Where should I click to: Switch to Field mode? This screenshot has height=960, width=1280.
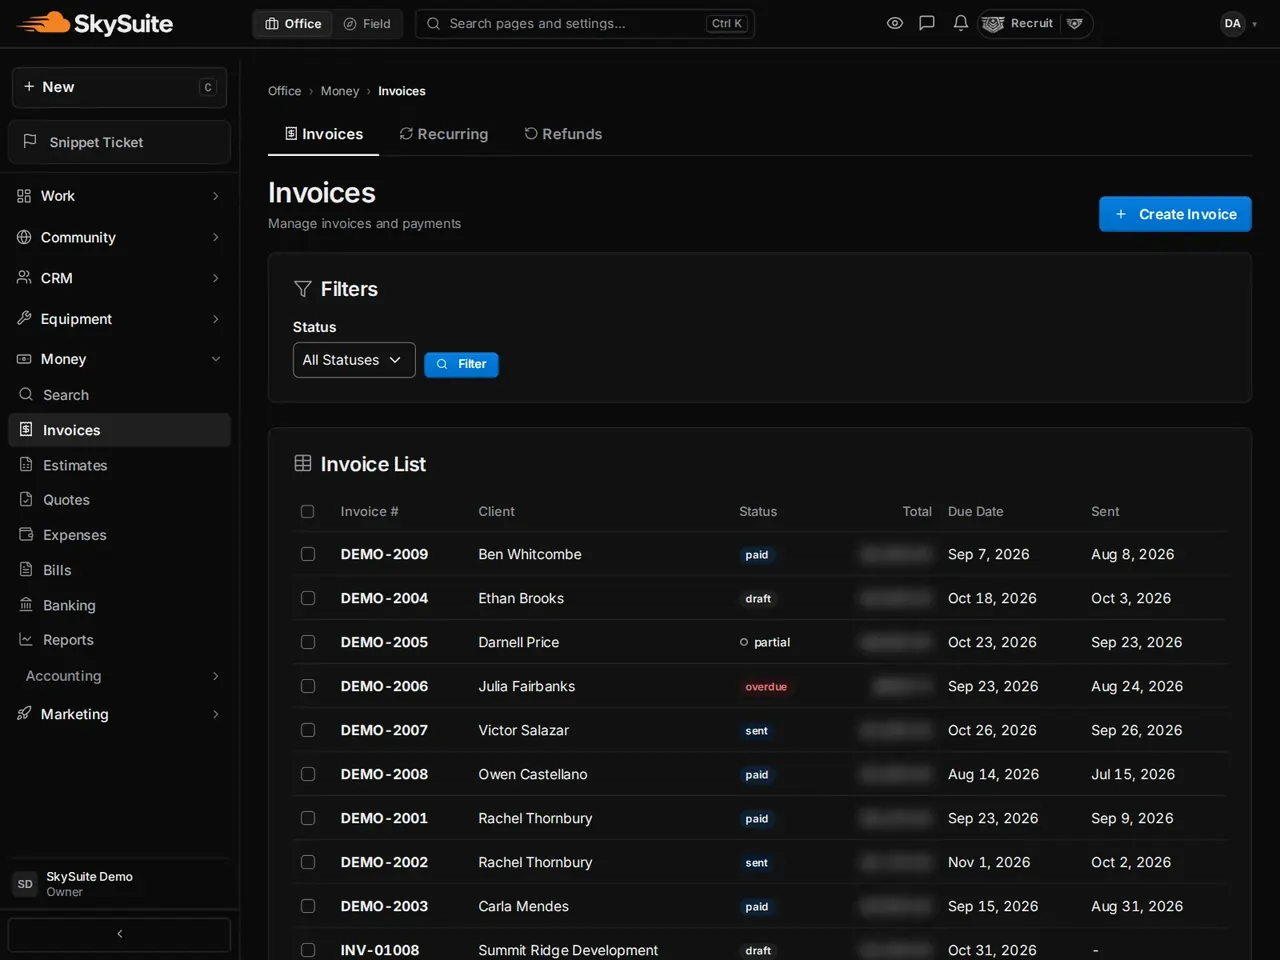367,24
